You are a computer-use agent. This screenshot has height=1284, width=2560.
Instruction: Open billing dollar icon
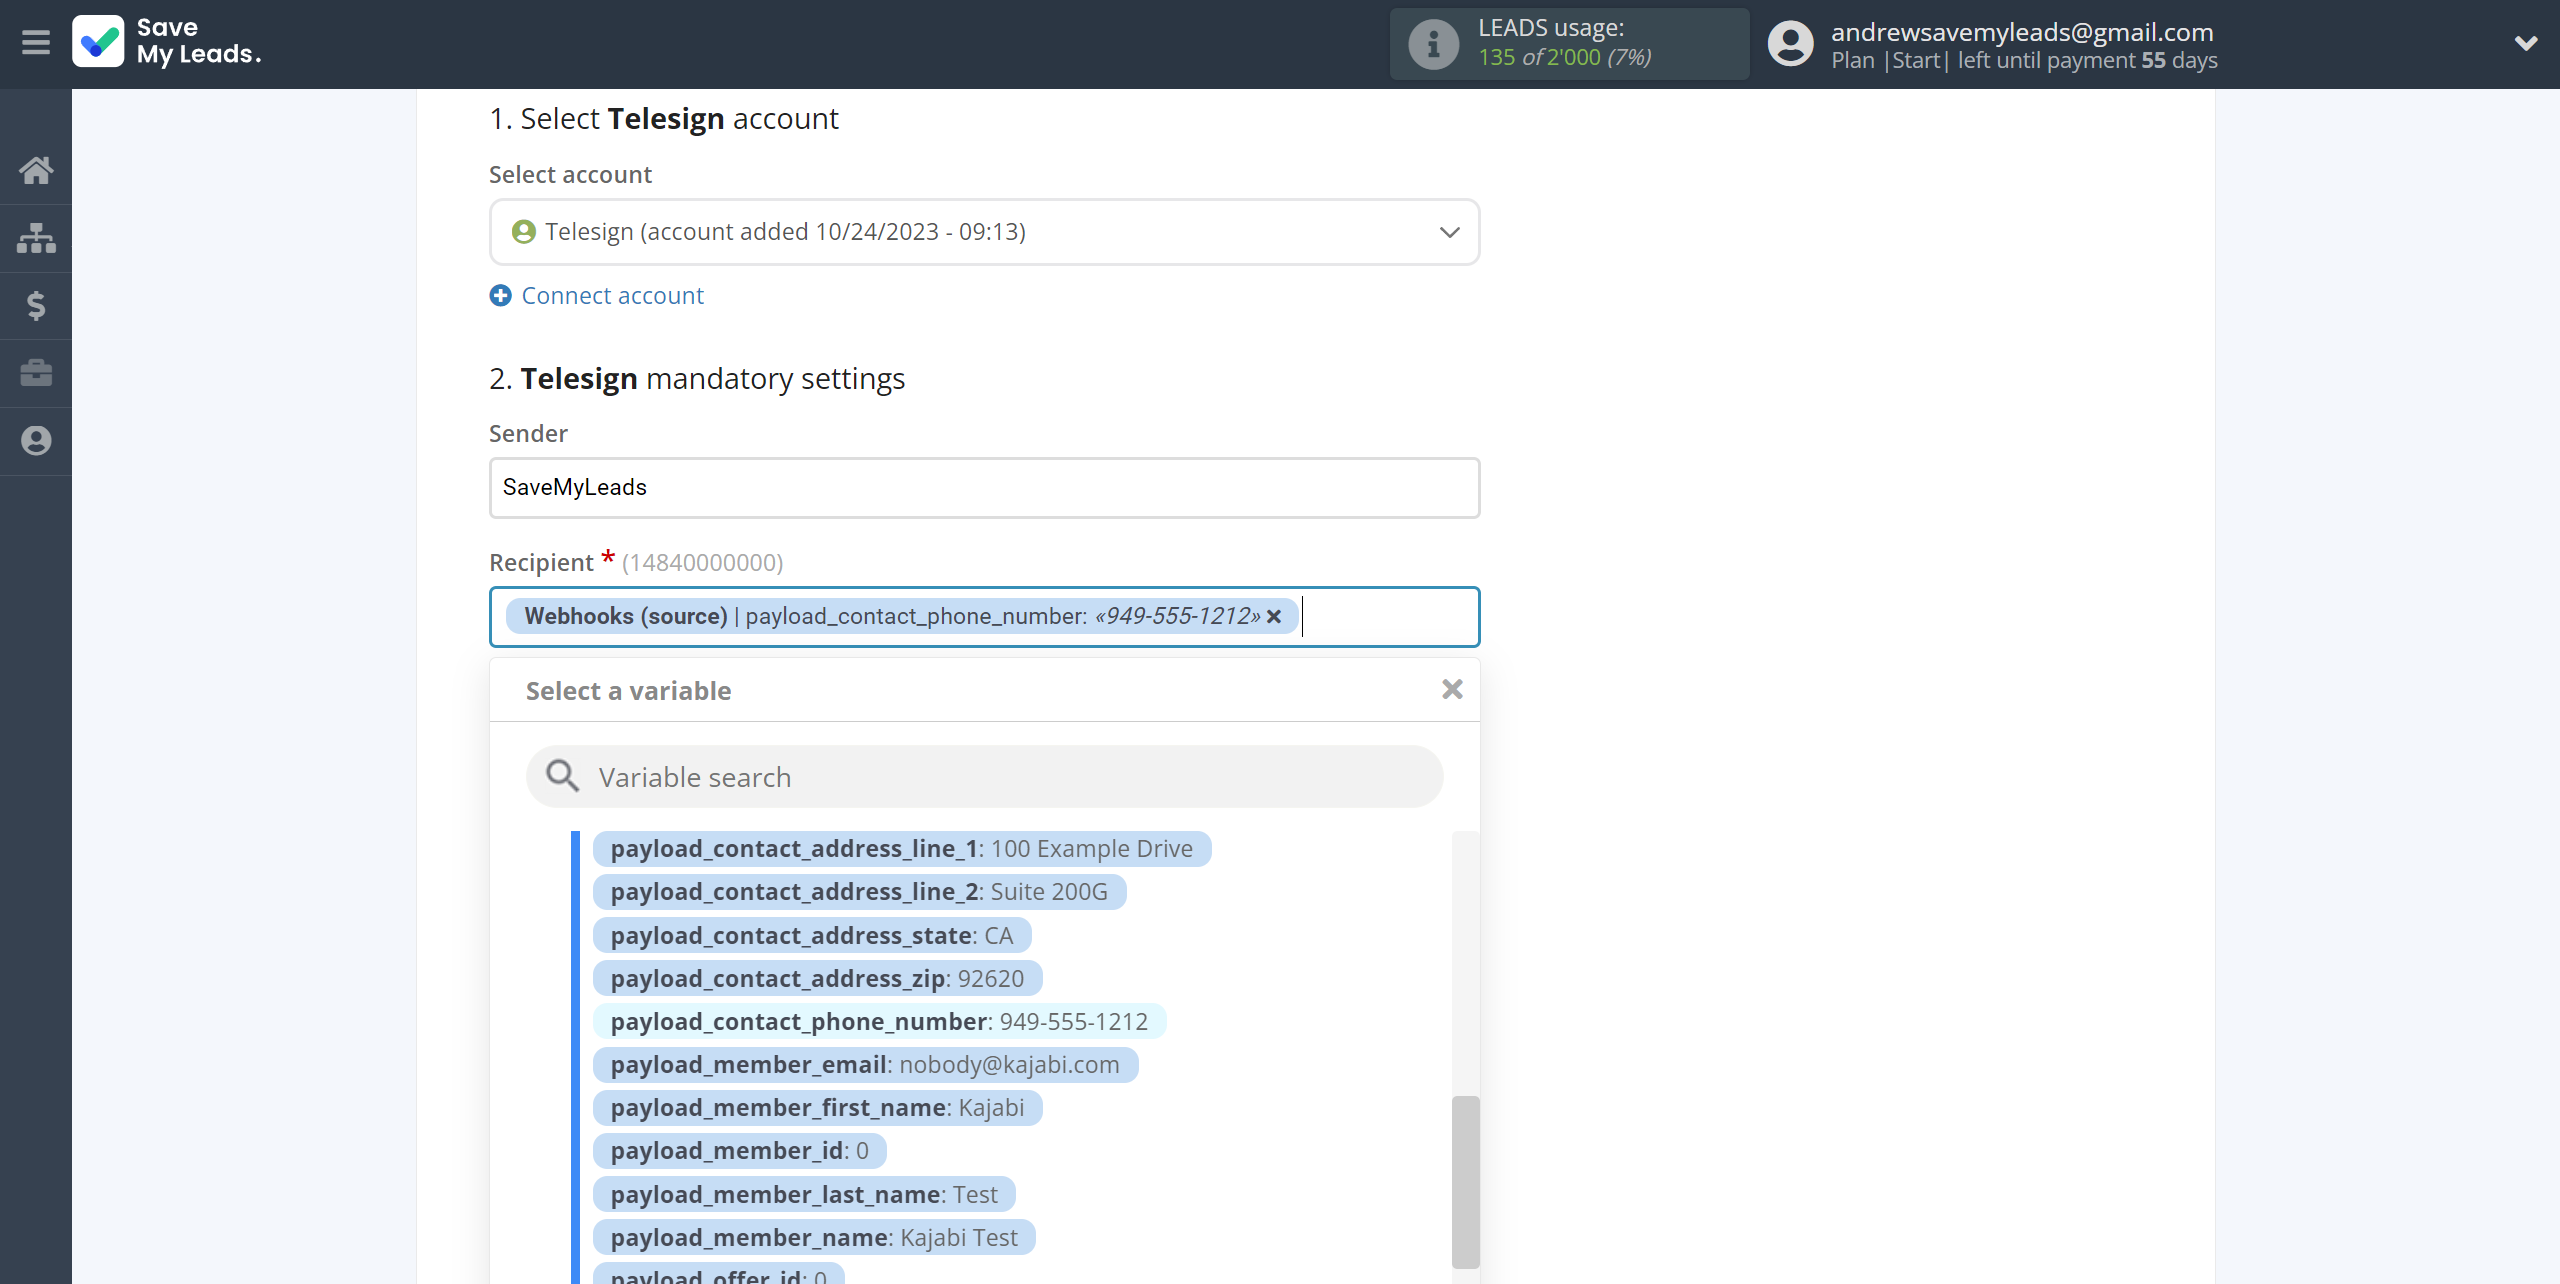[36, 305]
